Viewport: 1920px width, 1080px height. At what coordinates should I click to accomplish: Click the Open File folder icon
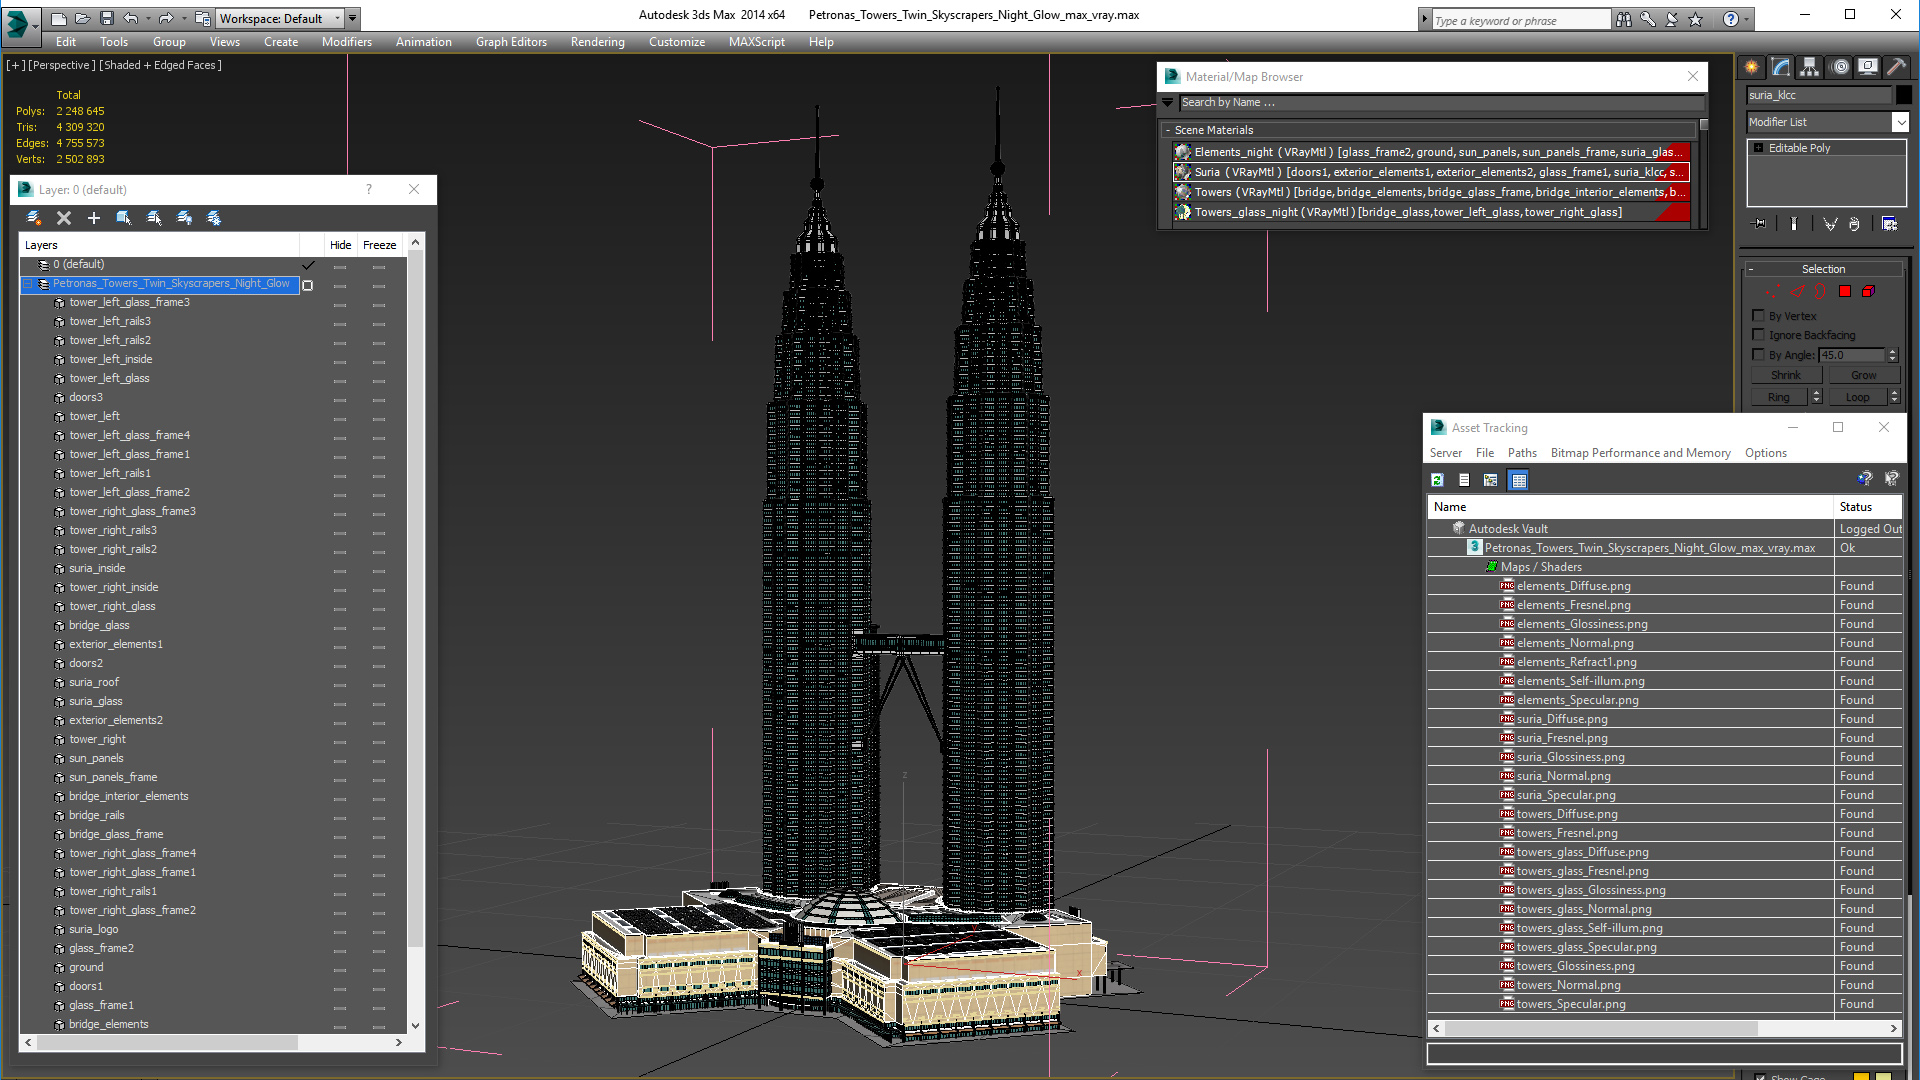pos(83,18)
